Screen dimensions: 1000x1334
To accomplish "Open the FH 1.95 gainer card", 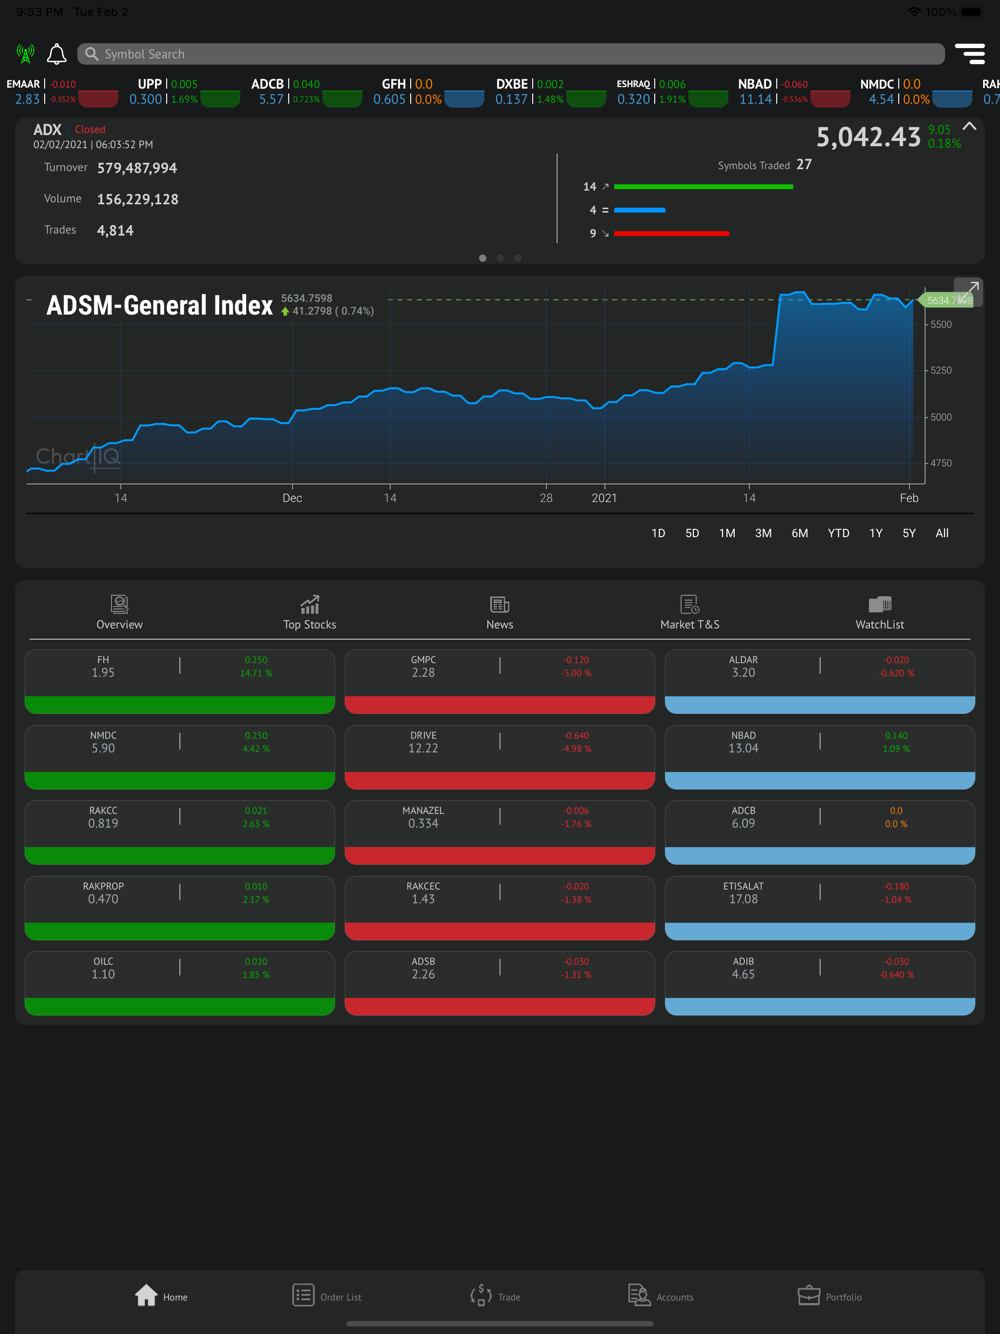I will tap(180, 682).
